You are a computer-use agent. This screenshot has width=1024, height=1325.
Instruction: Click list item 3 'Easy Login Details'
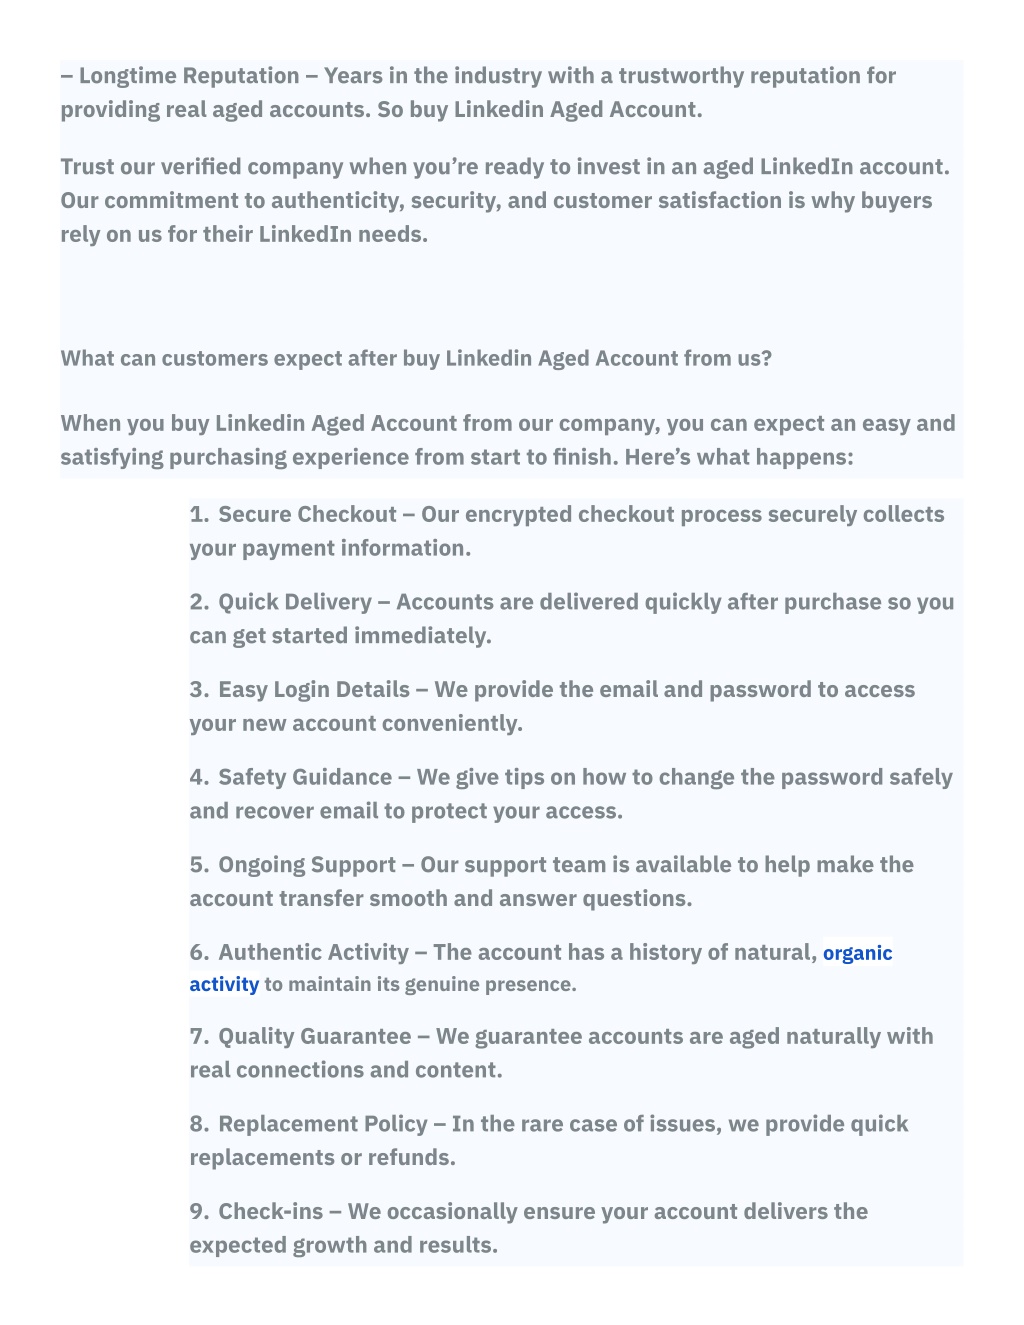click(x=552, y=706)
